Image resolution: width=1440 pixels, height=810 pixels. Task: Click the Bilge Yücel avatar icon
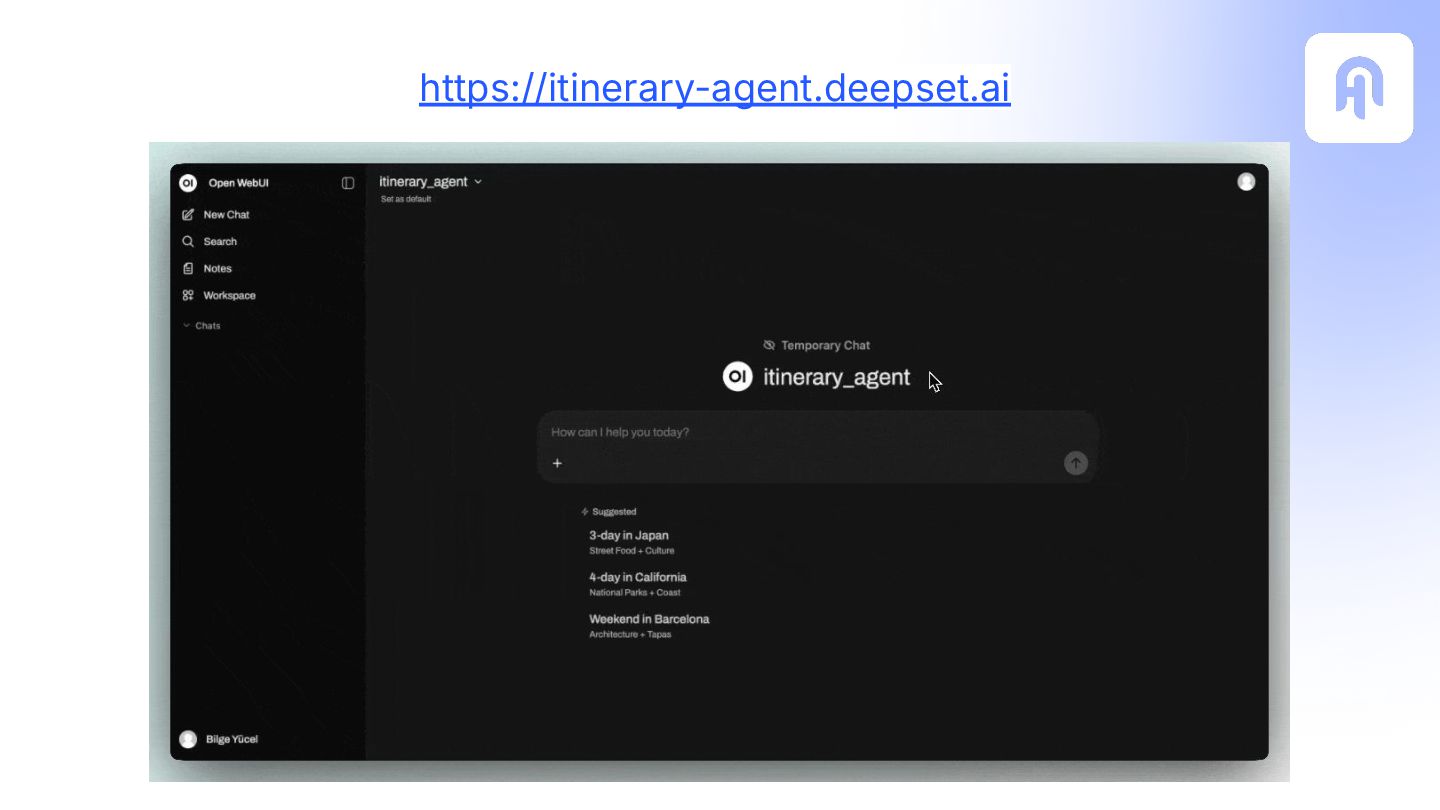pos(188,739)
